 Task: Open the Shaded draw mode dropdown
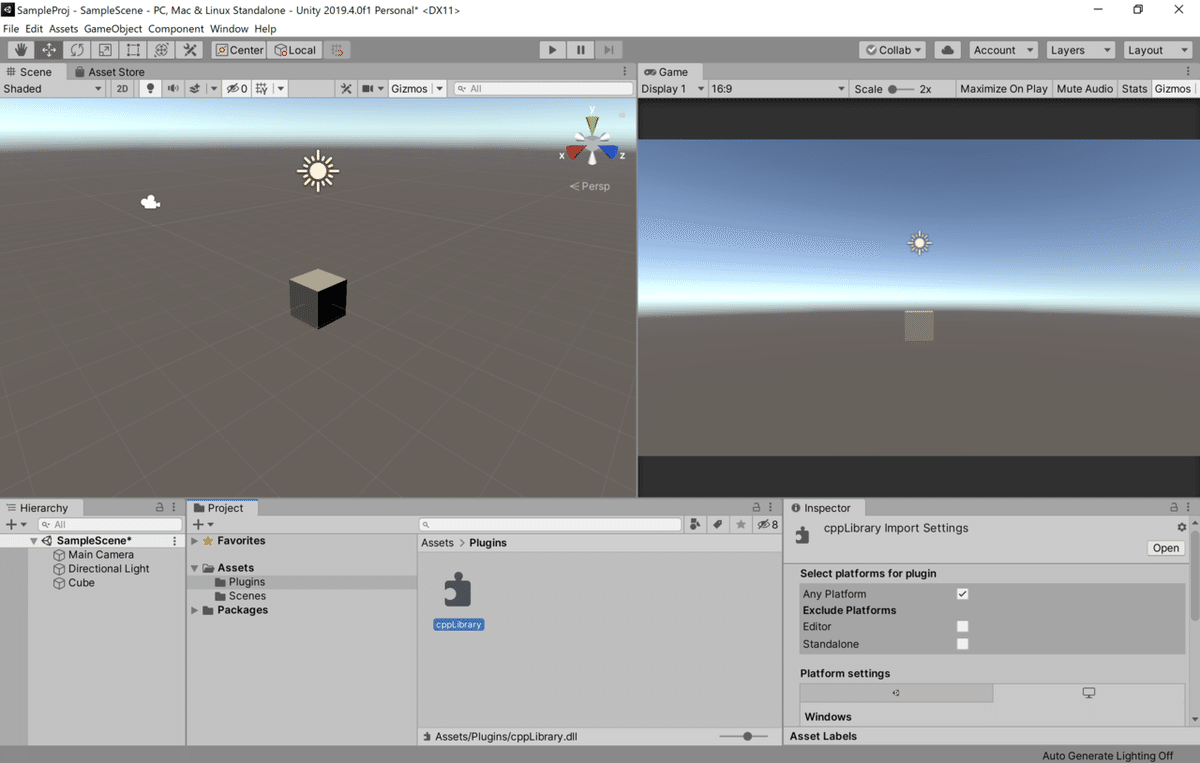52,88
